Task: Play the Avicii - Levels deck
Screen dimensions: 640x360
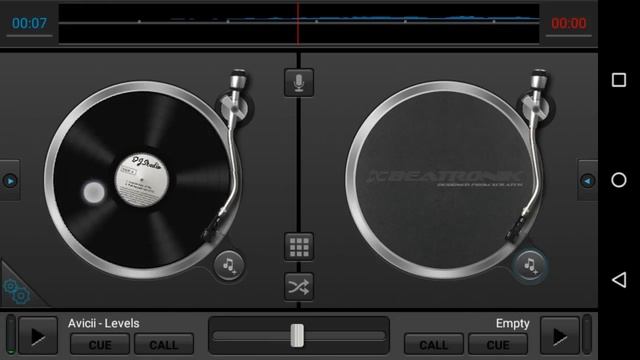Action: coord(38,336)
